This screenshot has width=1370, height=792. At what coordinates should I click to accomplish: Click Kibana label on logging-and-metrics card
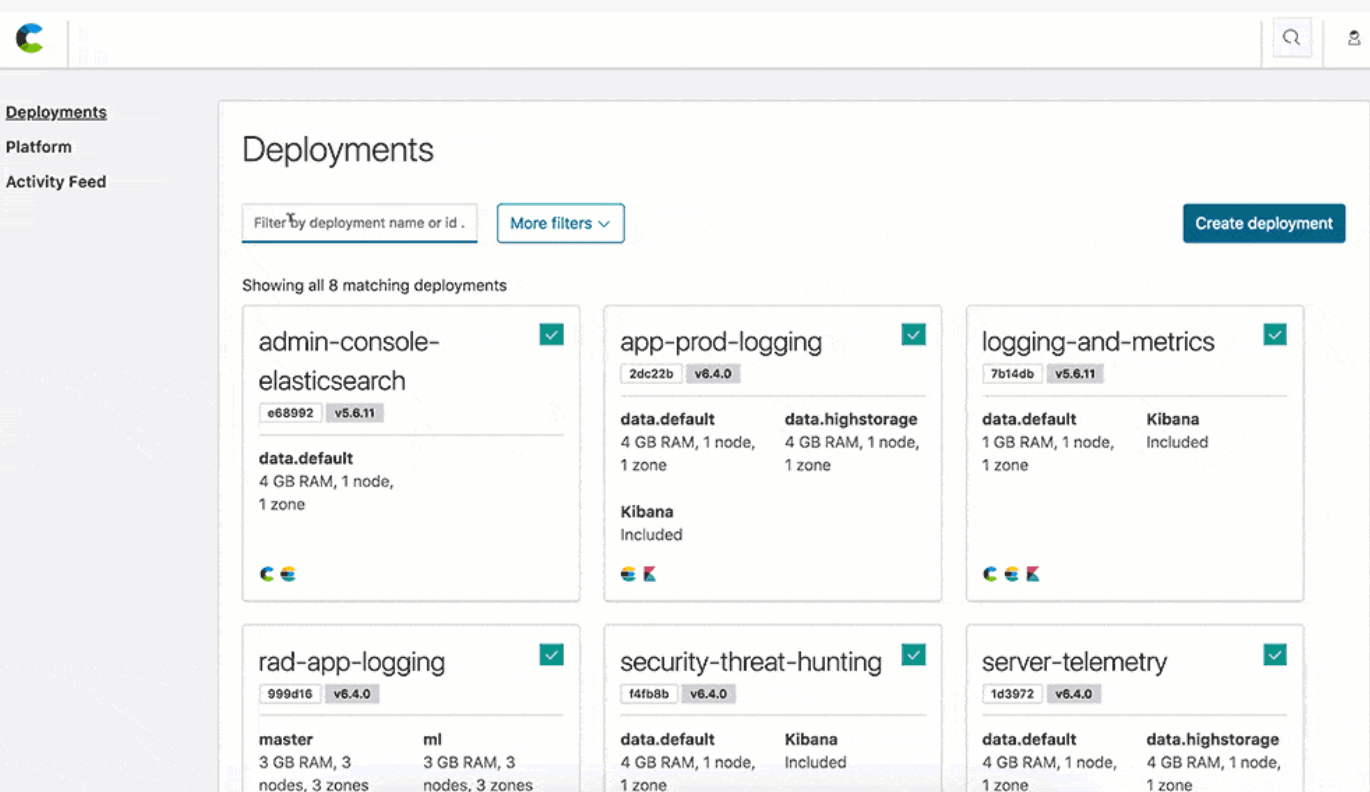(1173, 419)
